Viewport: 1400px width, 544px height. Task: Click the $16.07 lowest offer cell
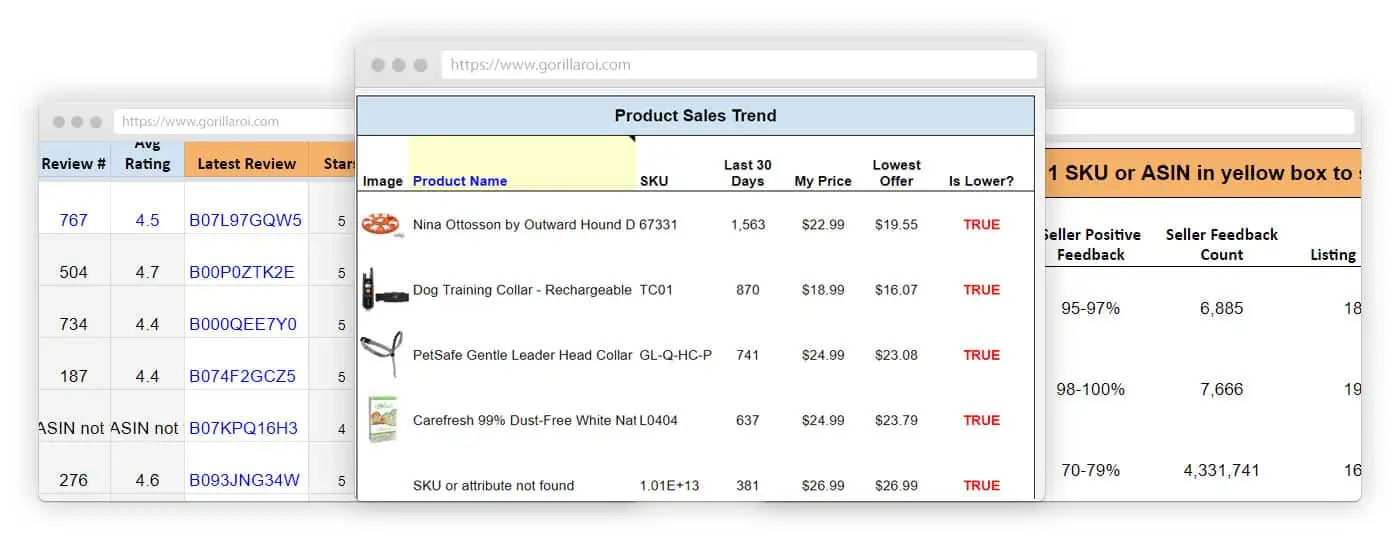(x=896, y=290)
